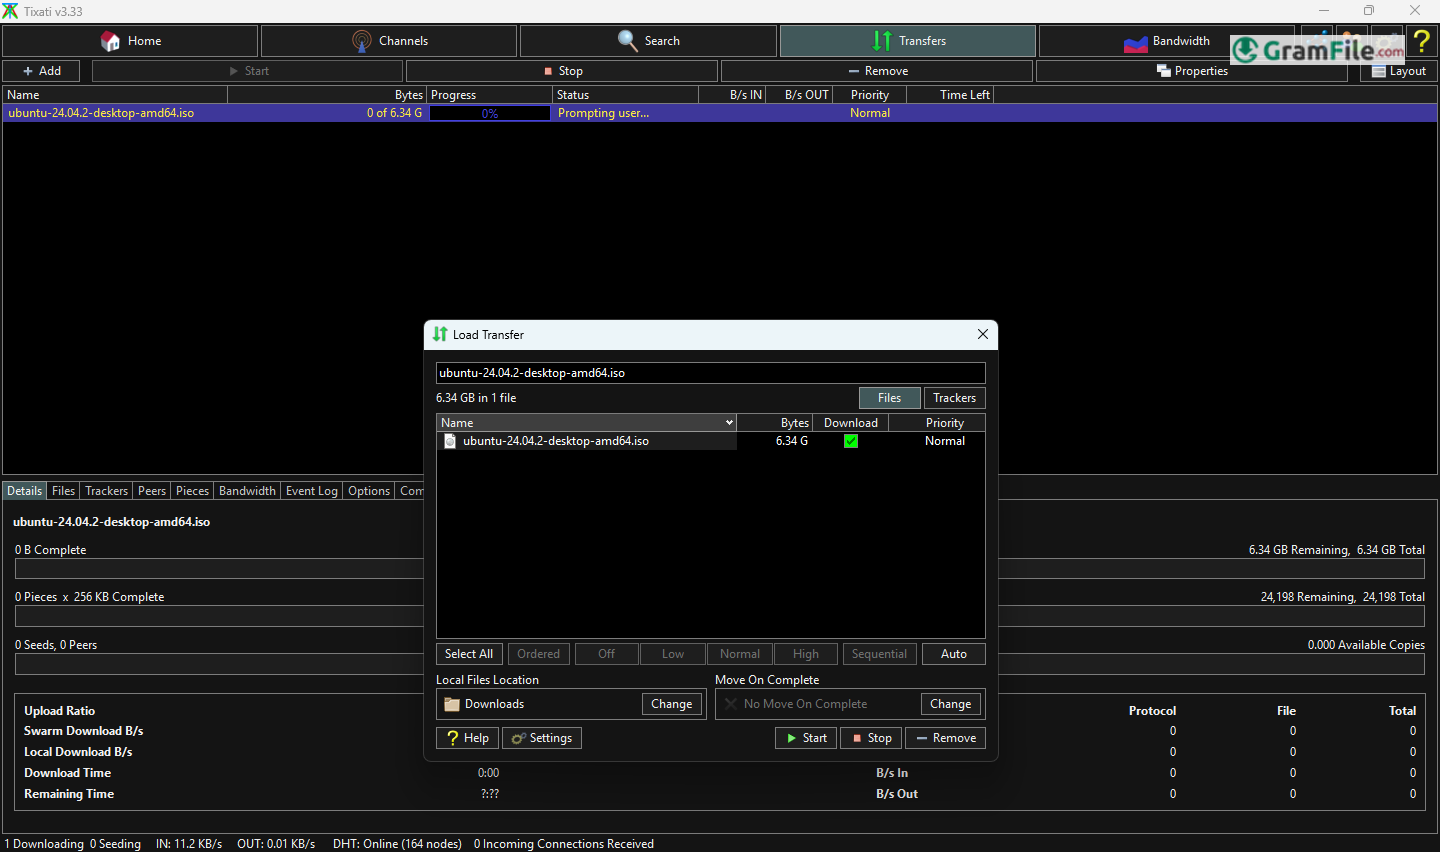Image resolution: width=1440 pixels, height=852 pixels.
Task: Click the 6.34 G size cell in dialog
Action: 792,441
